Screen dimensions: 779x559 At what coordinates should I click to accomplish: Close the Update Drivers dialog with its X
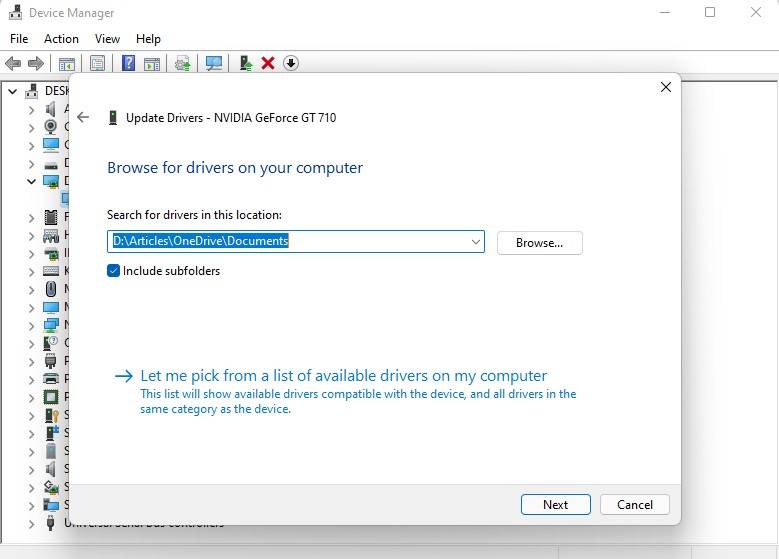666,87
